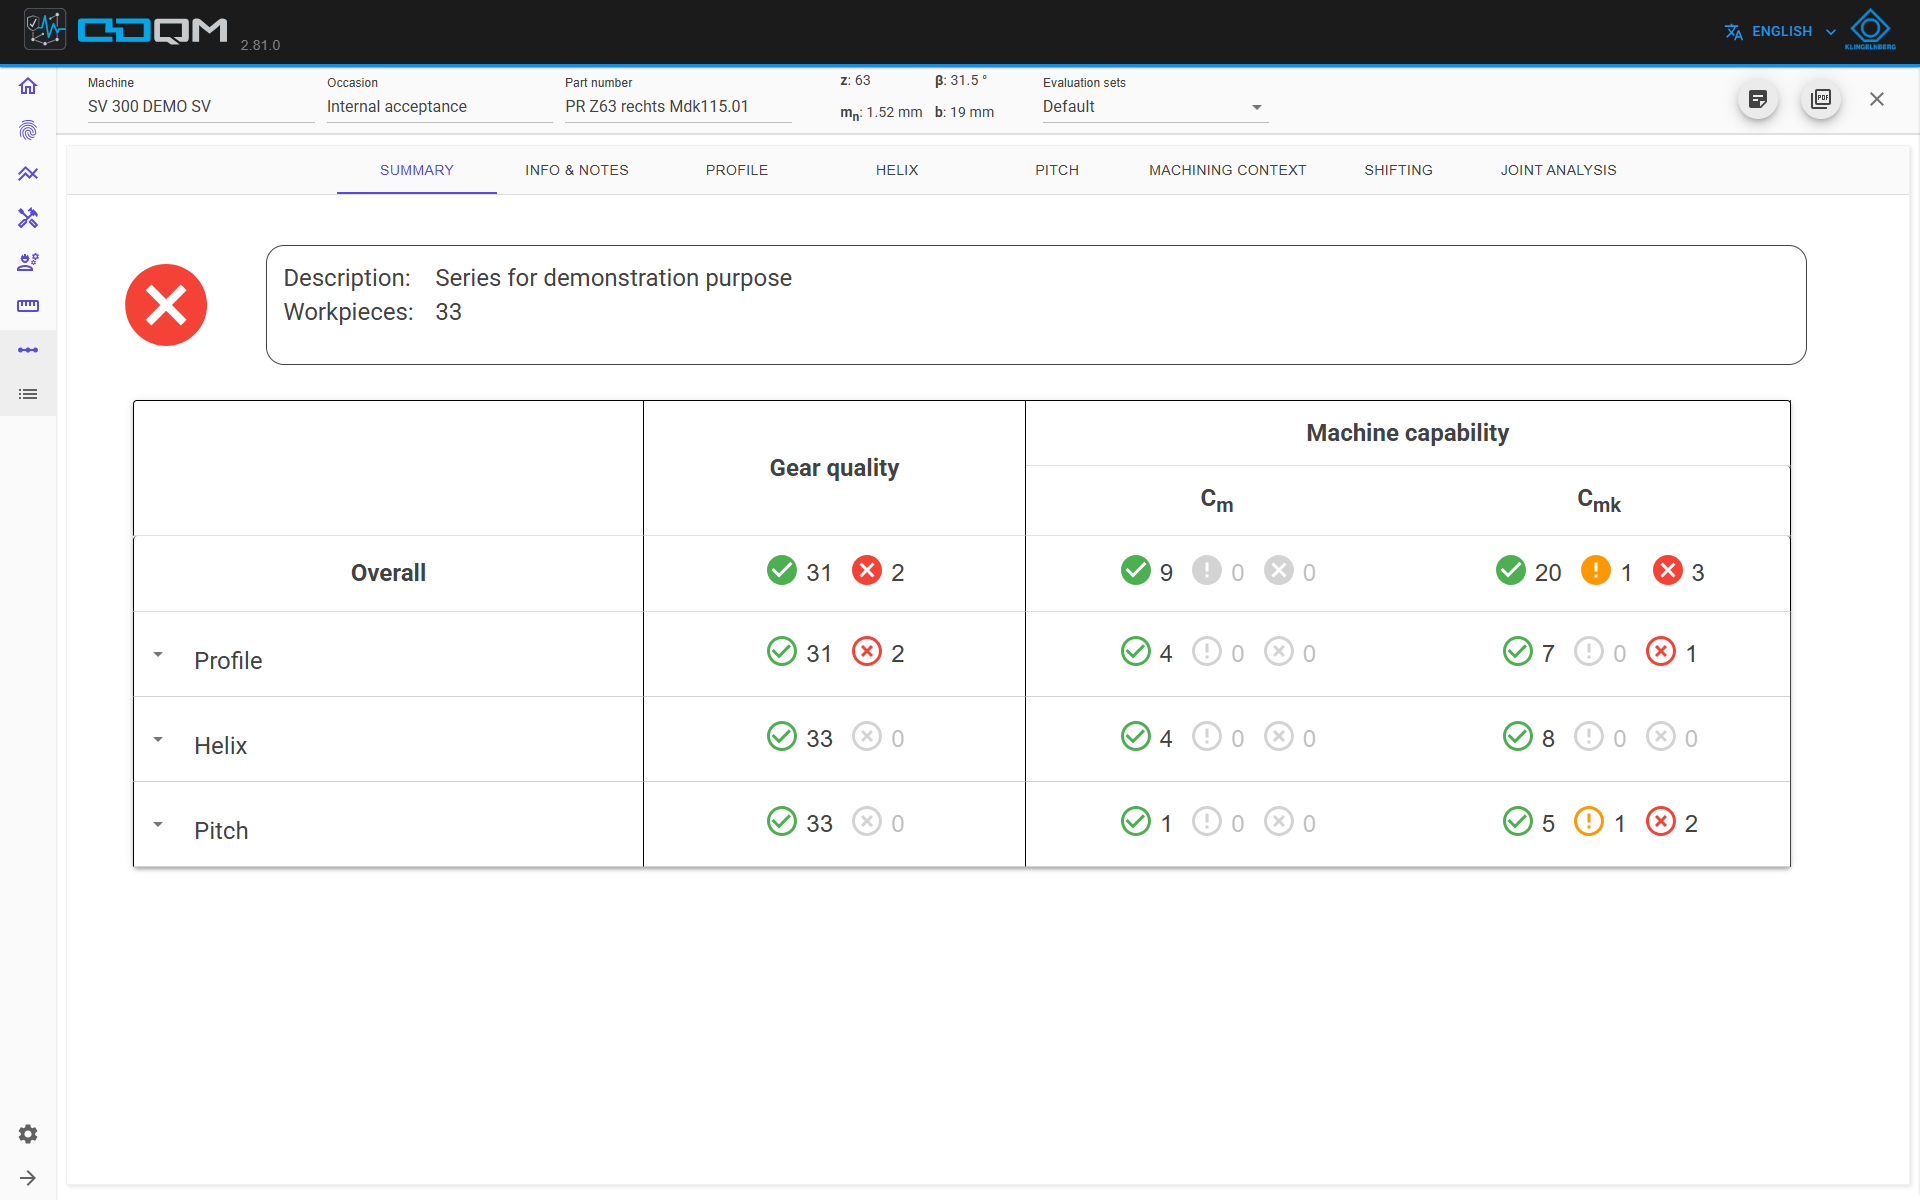Click the Workpieces count 33
Image resolution: width=1920 pixels, height=1200 pixels.
[448, 312]
